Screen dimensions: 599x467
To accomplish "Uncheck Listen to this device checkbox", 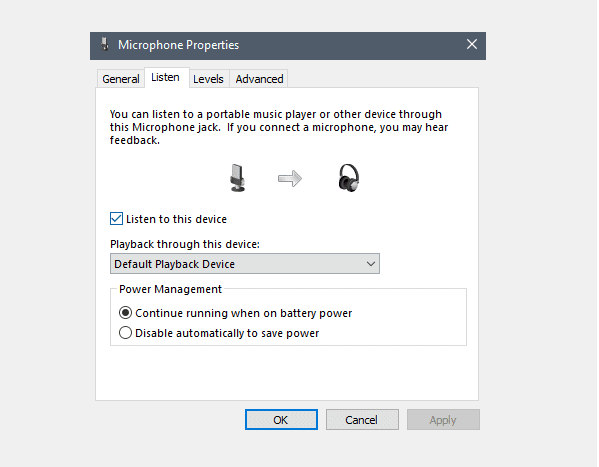I will point(116,219).
